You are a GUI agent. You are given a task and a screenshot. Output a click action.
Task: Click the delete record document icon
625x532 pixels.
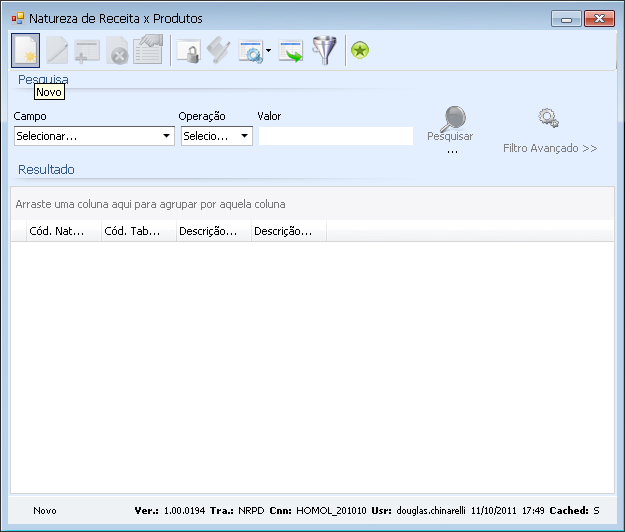pos(117,51)
